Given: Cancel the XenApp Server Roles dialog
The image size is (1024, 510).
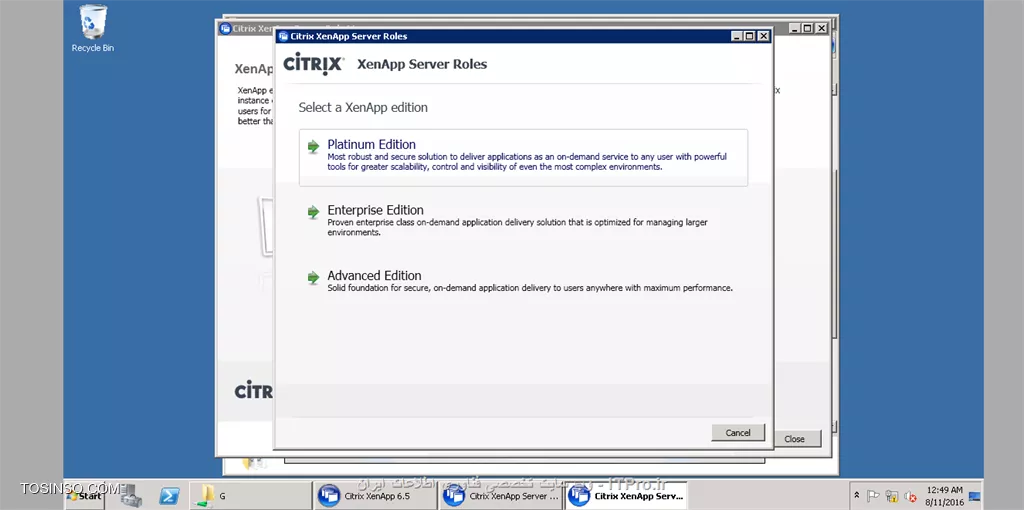Looking at the screenshot, I should pyautogui.click(x=738, y=432).
